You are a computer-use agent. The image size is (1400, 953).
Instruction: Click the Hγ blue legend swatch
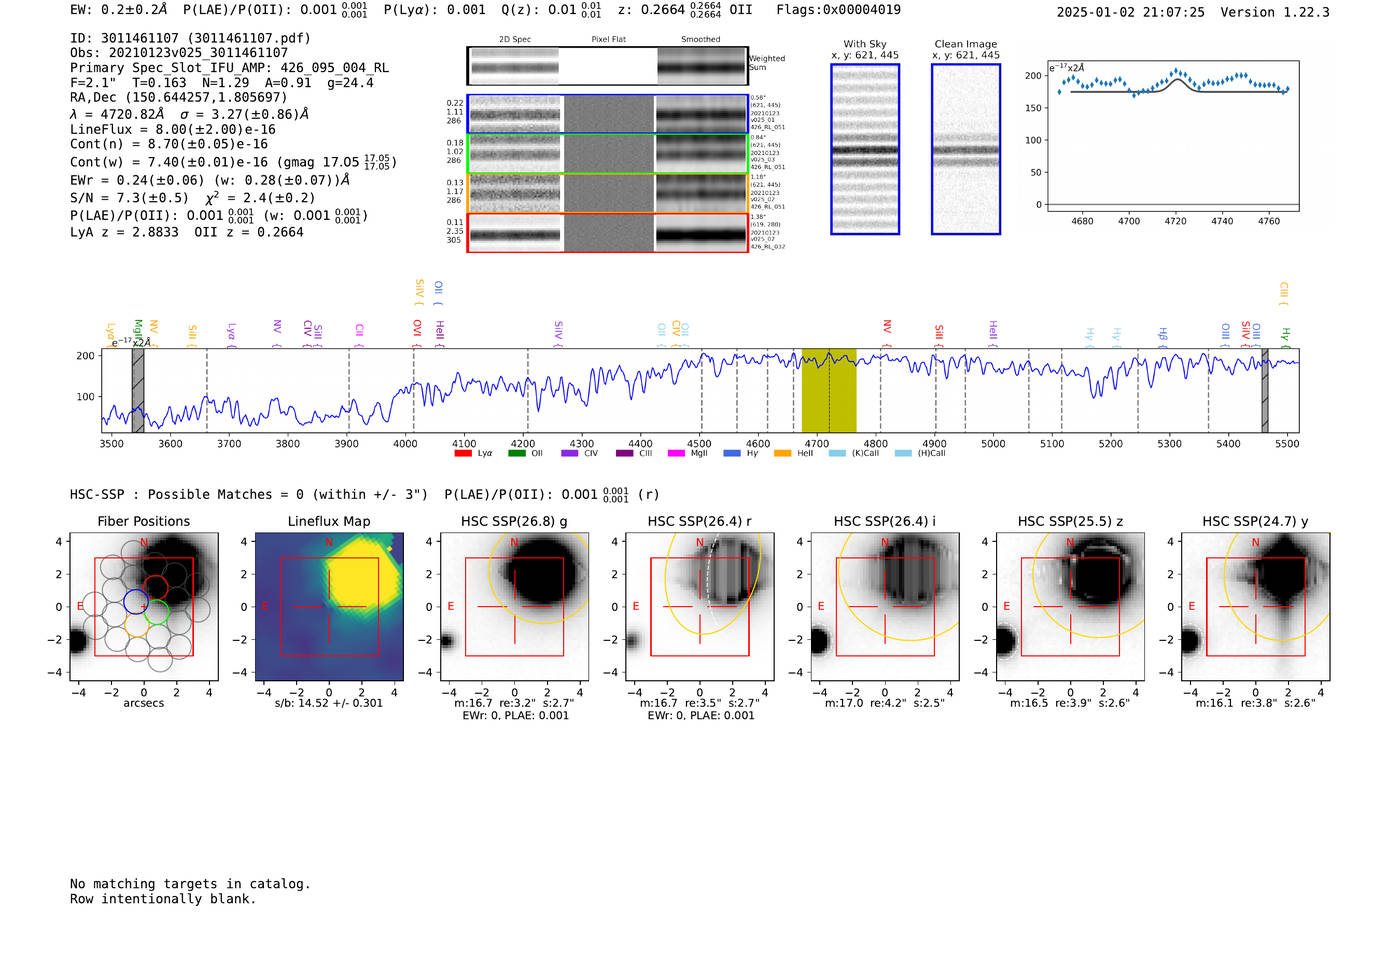(x=732, y=454)
